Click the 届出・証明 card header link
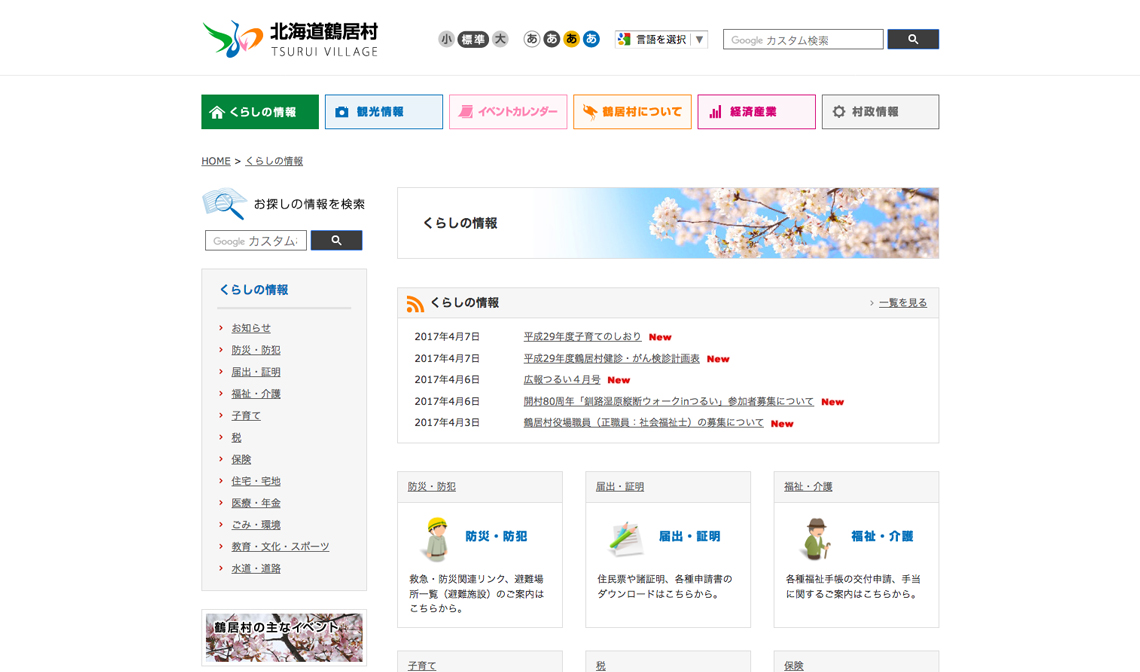 619,487
